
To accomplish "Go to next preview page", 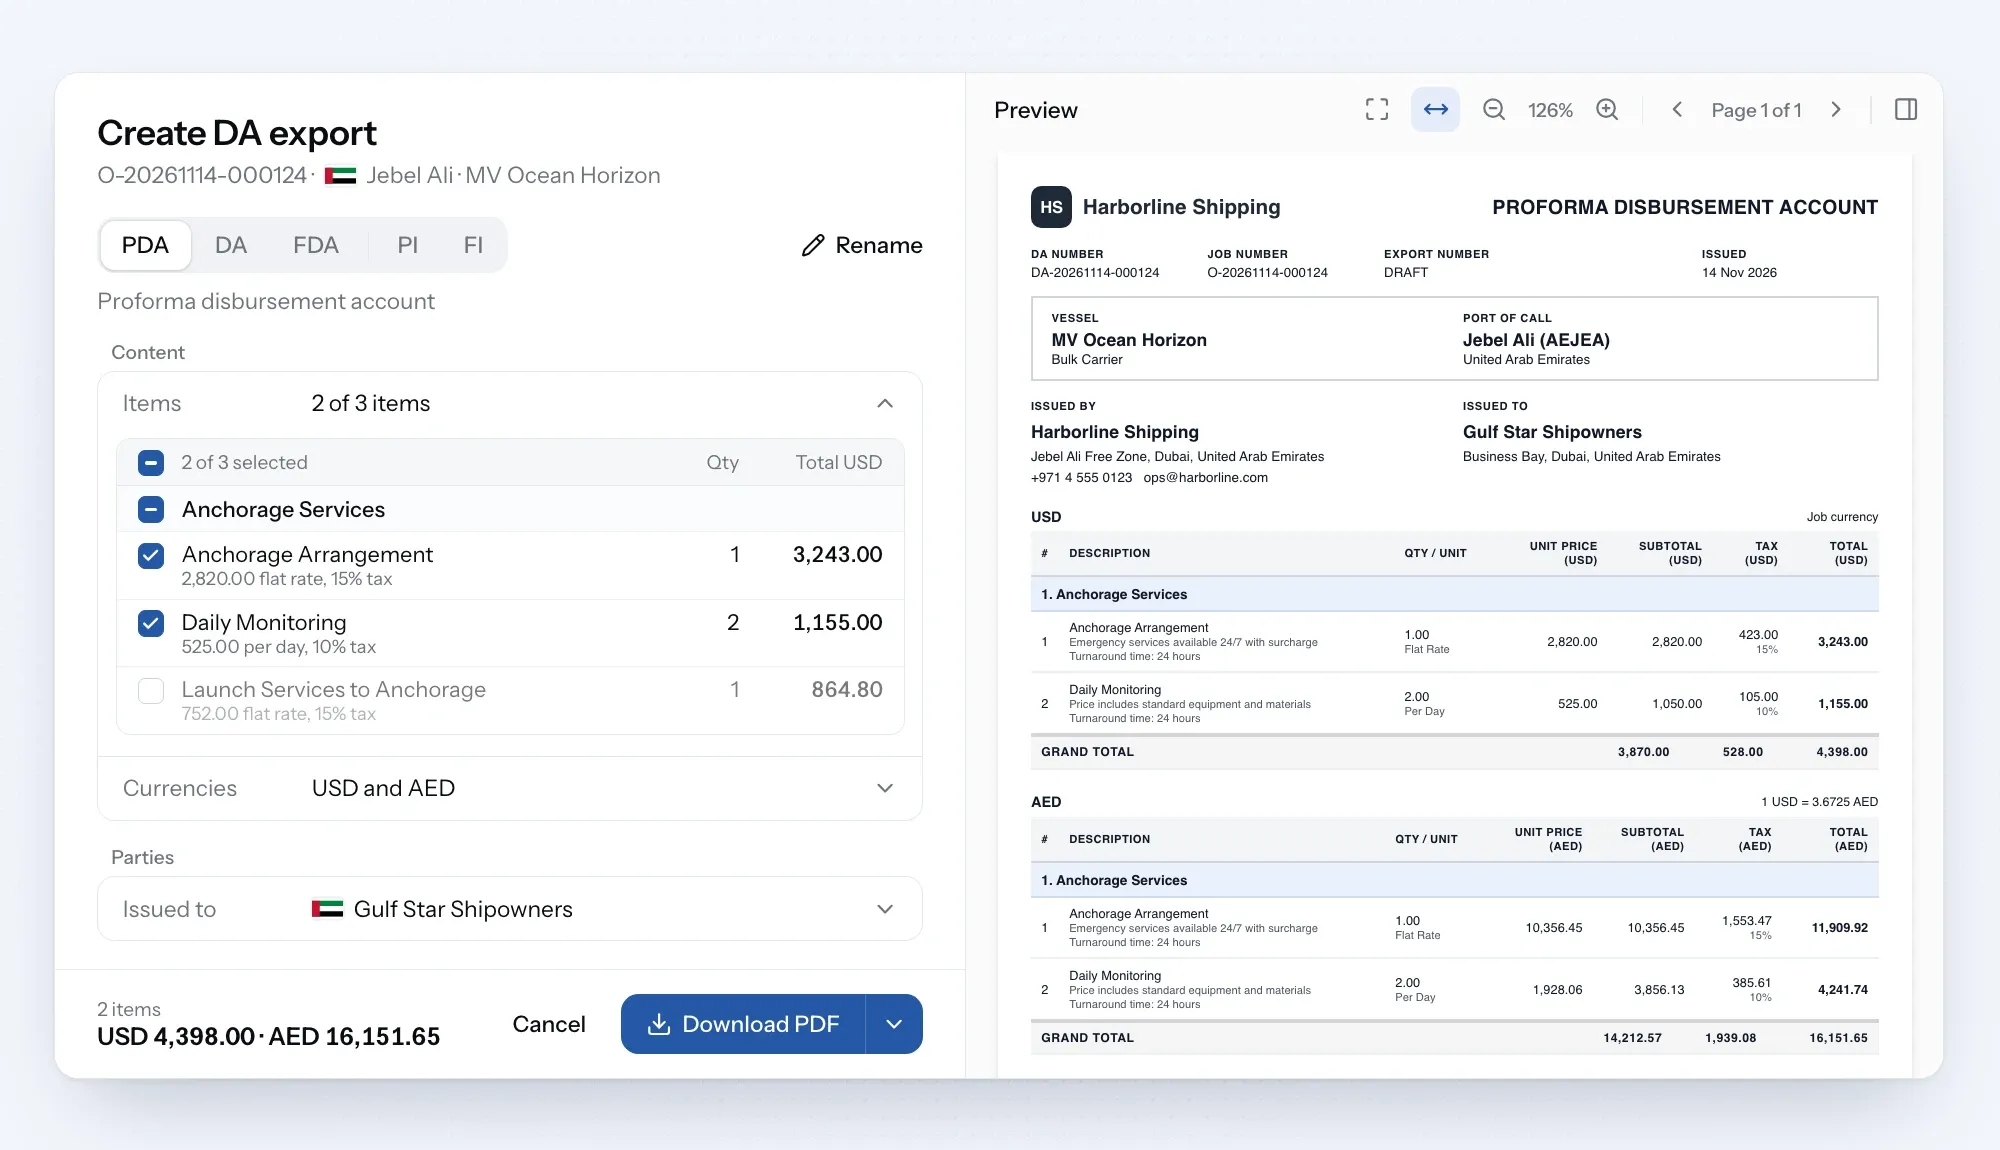I will click(1836, 110).
